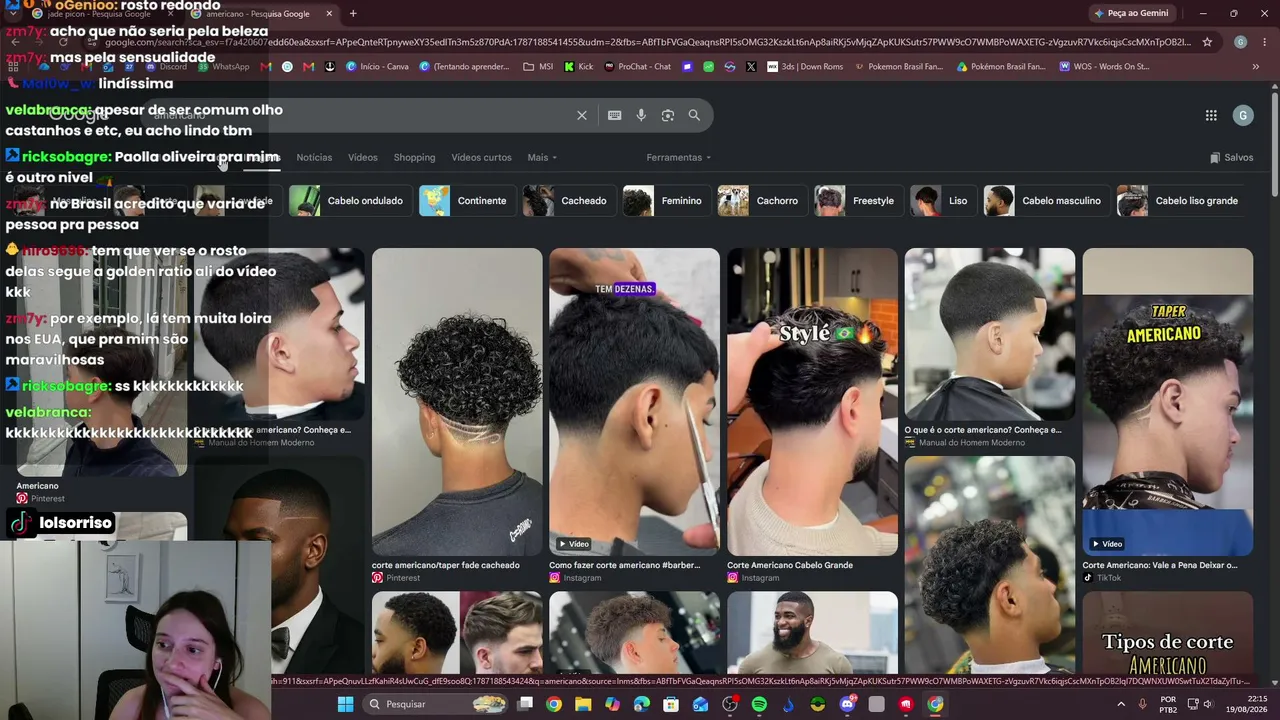
Task: Open the MSI bookmarks folder
Action: tap(538, 67)
